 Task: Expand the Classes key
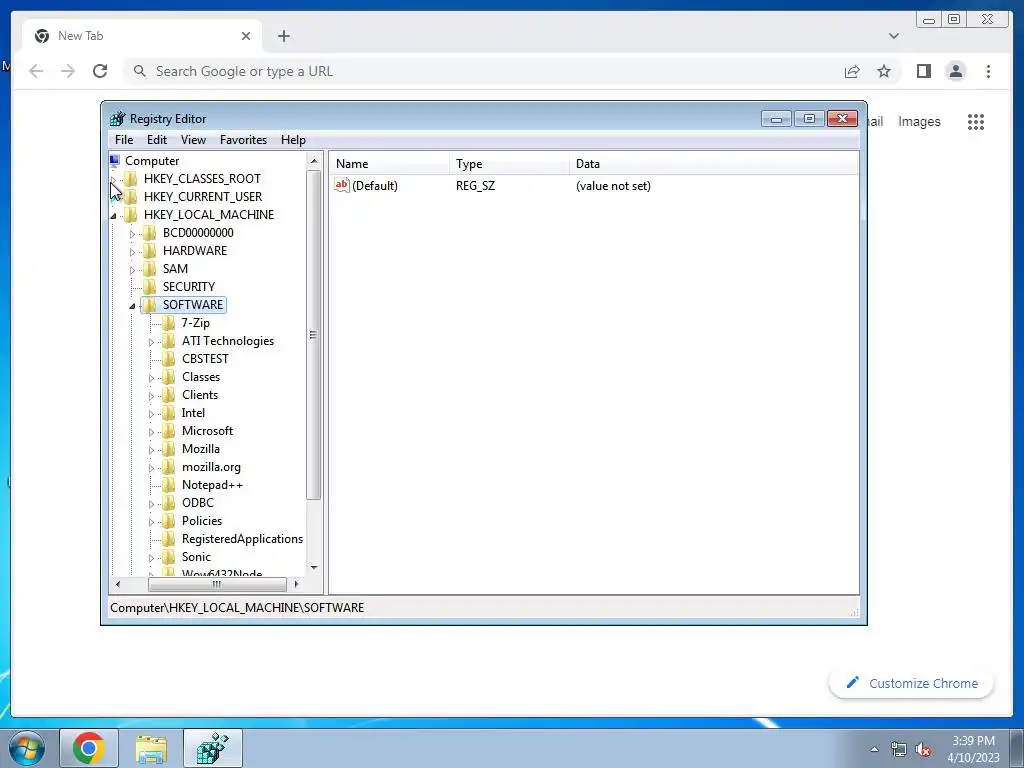tap(152, 377)
